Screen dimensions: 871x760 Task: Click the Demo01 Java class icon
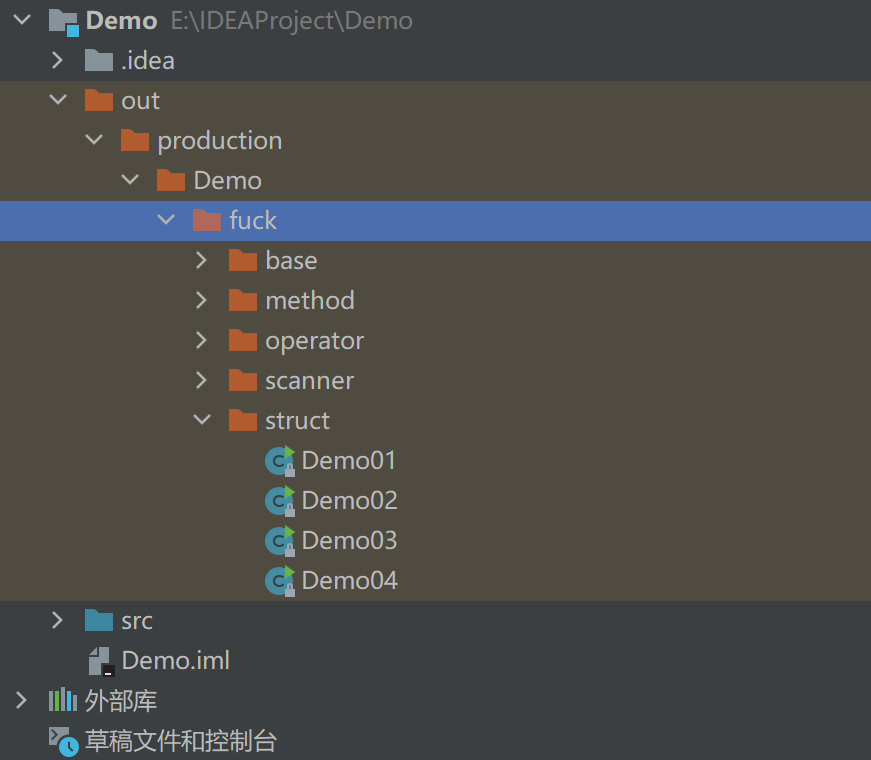point(280,460)
